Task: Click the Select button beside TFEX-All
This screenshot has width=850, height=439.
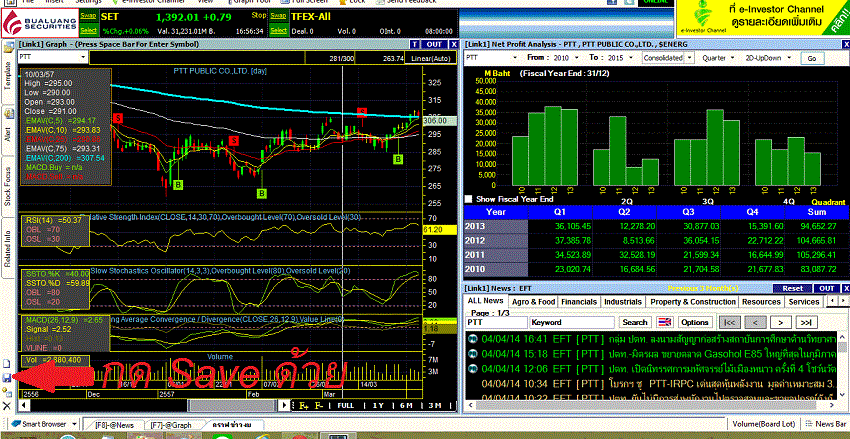Action: [x=278, y=31]
